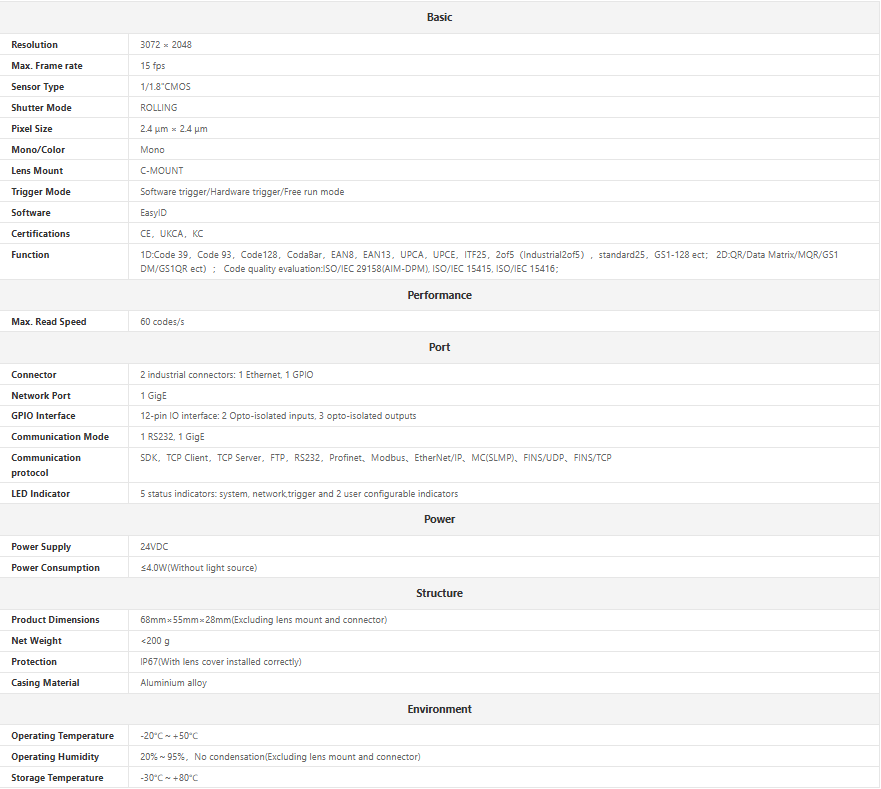Click the Power section header
Image resolution: width=881 pixels, height=789 pixels.
coord(439,519)
